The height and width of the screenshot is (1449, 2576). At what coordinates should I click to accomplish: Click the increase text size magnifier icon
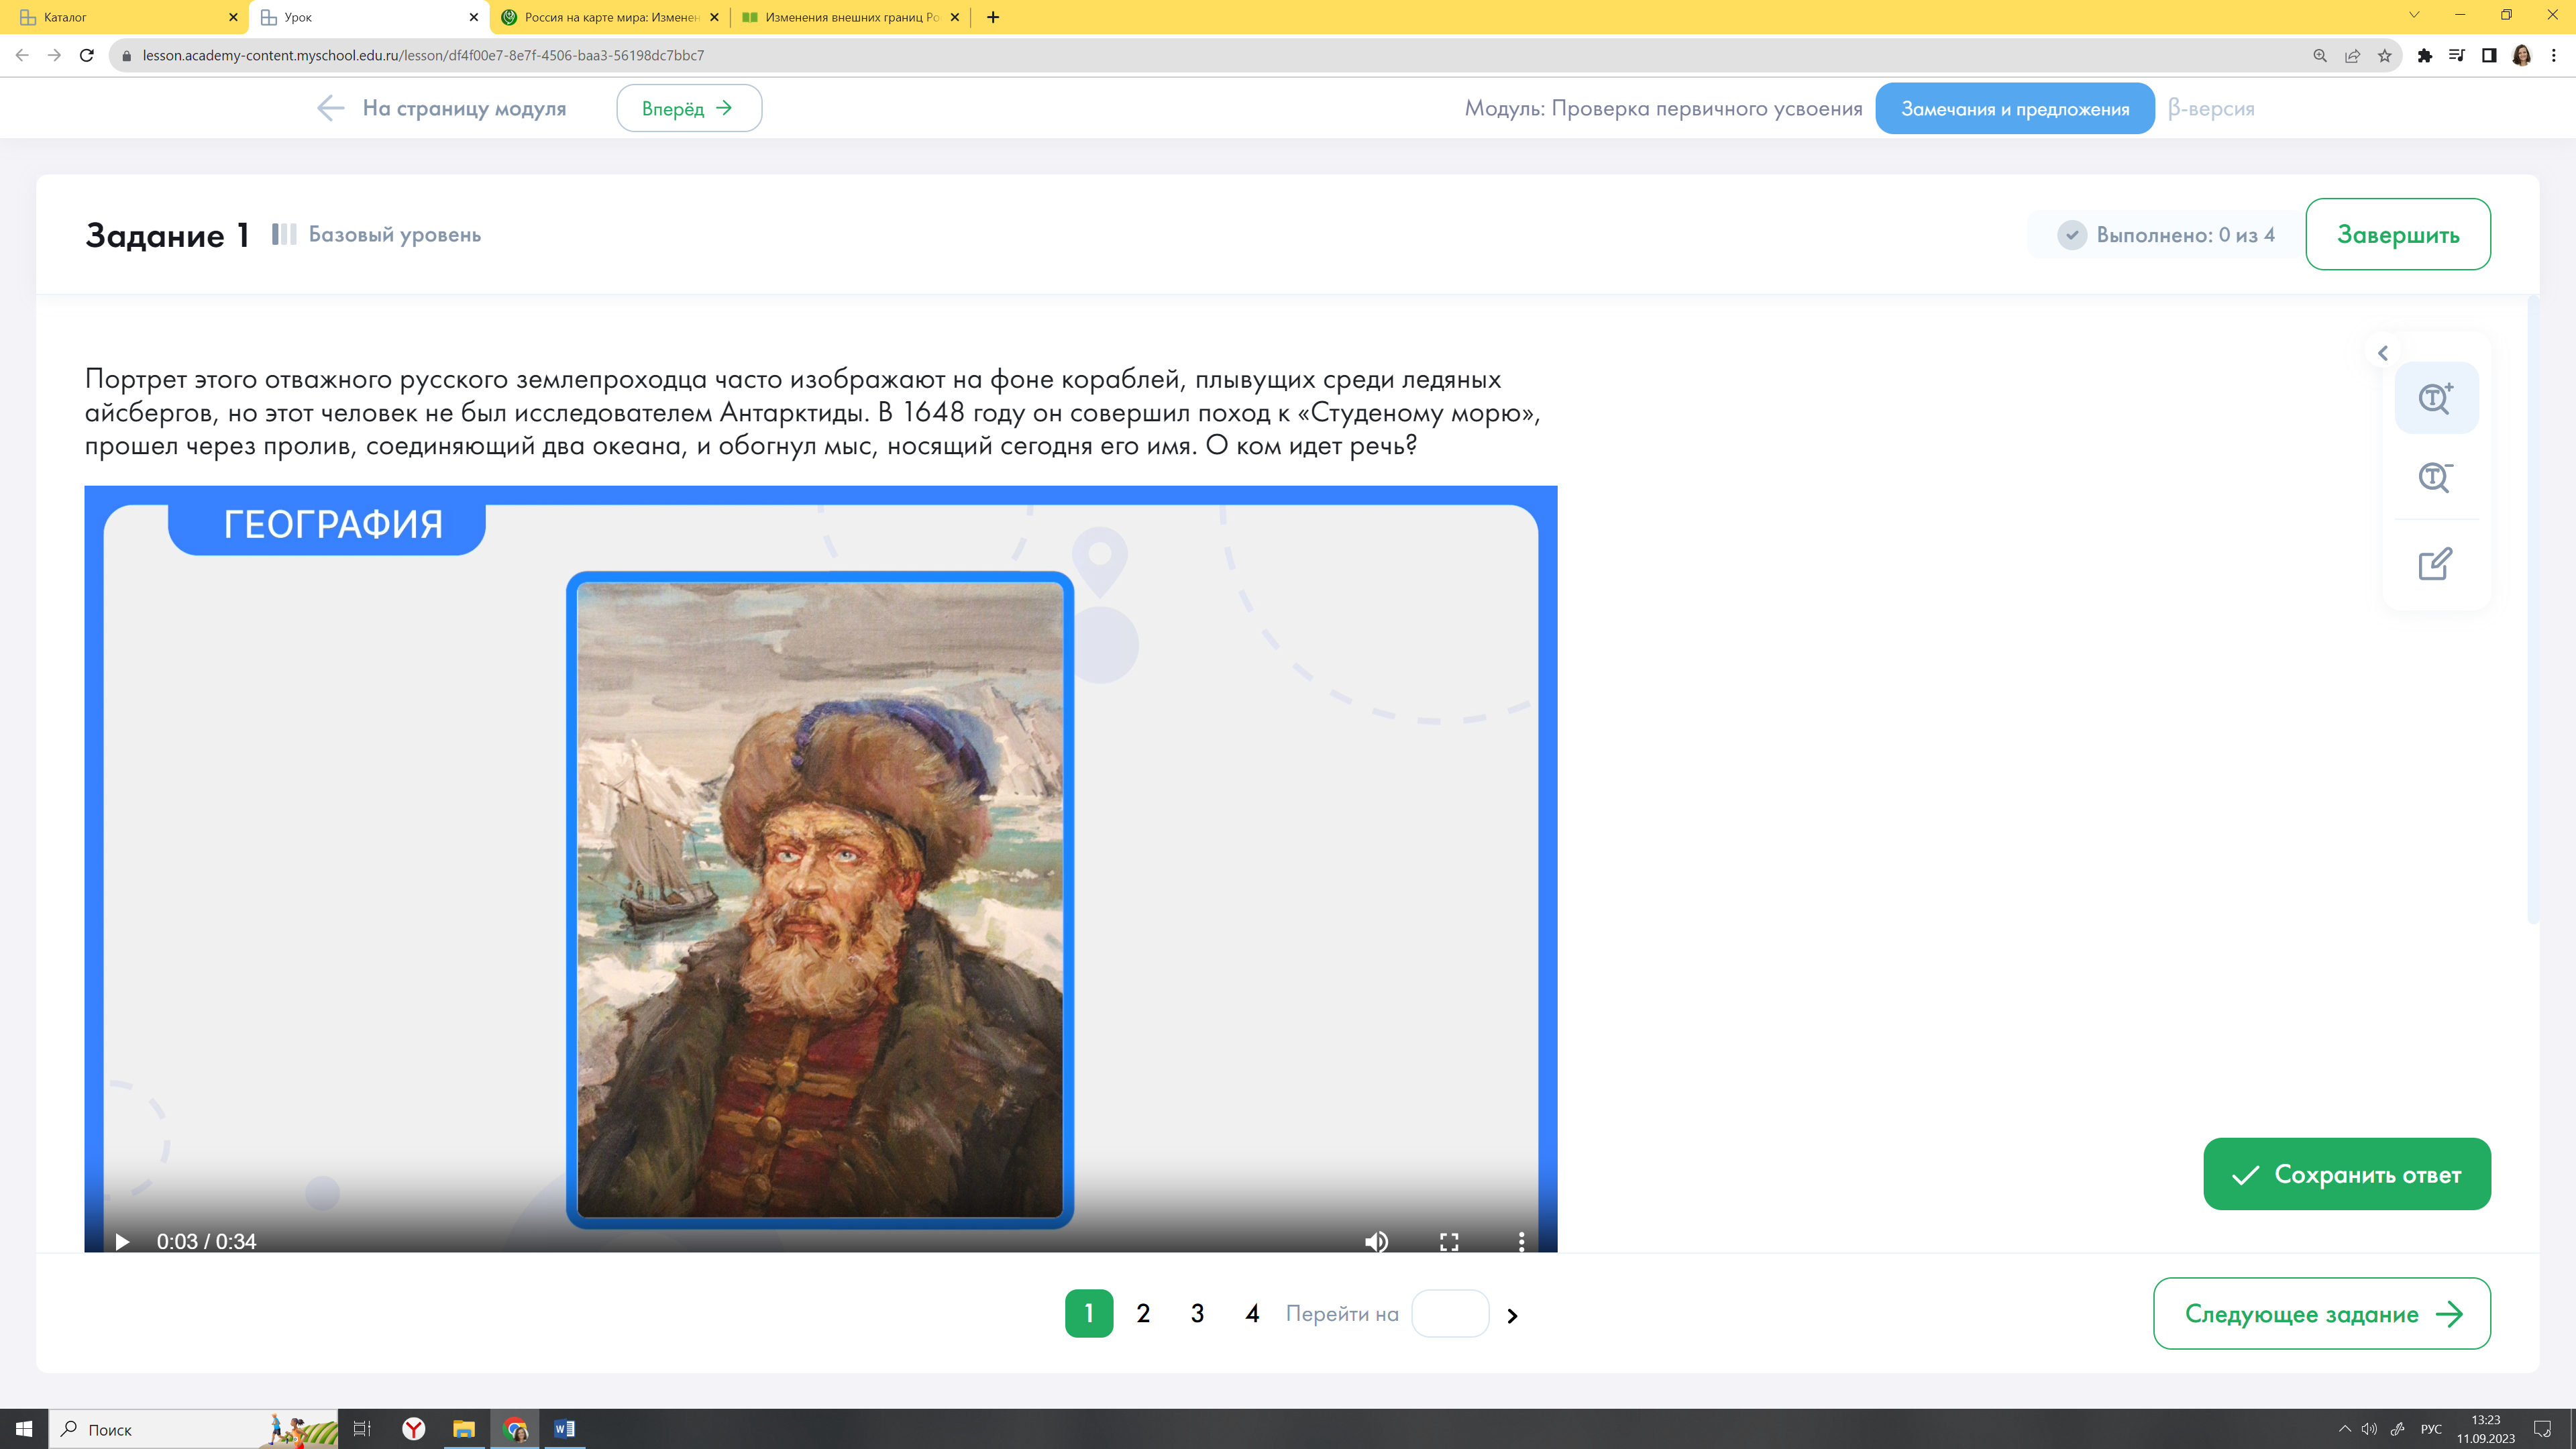click(2435, 398)
